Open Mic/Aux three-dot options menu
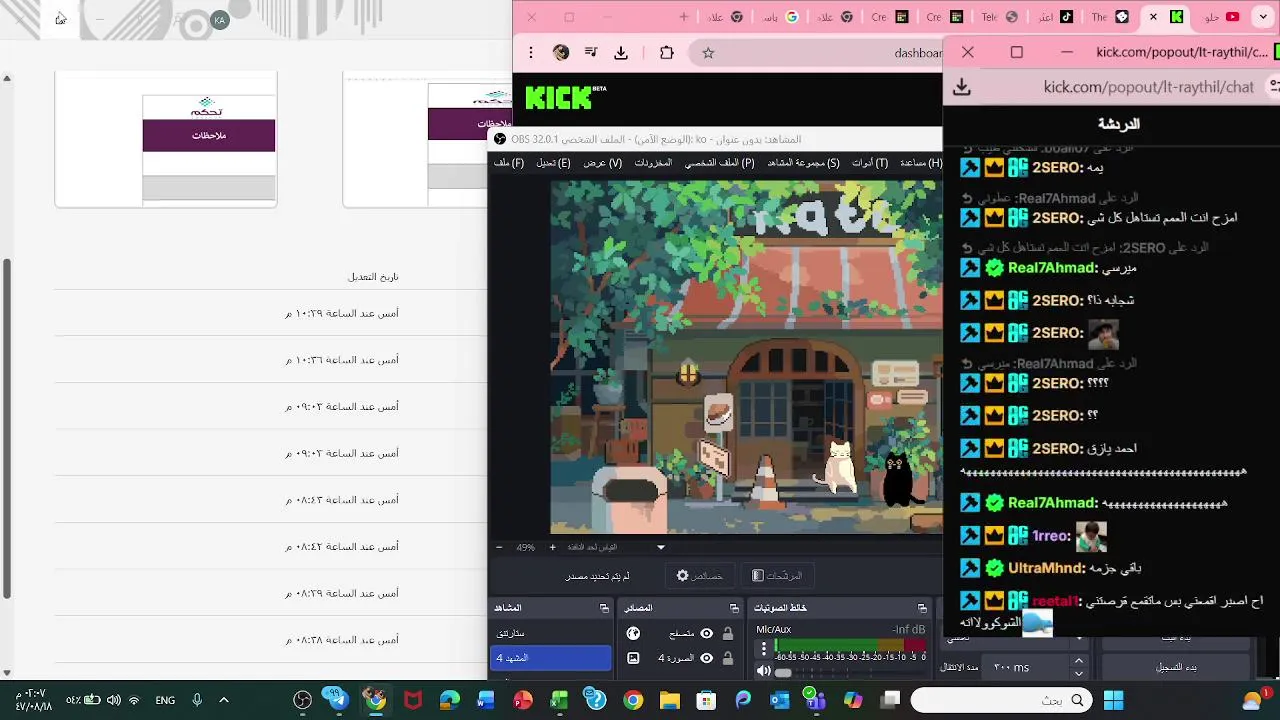 click(x=764, y=648)
